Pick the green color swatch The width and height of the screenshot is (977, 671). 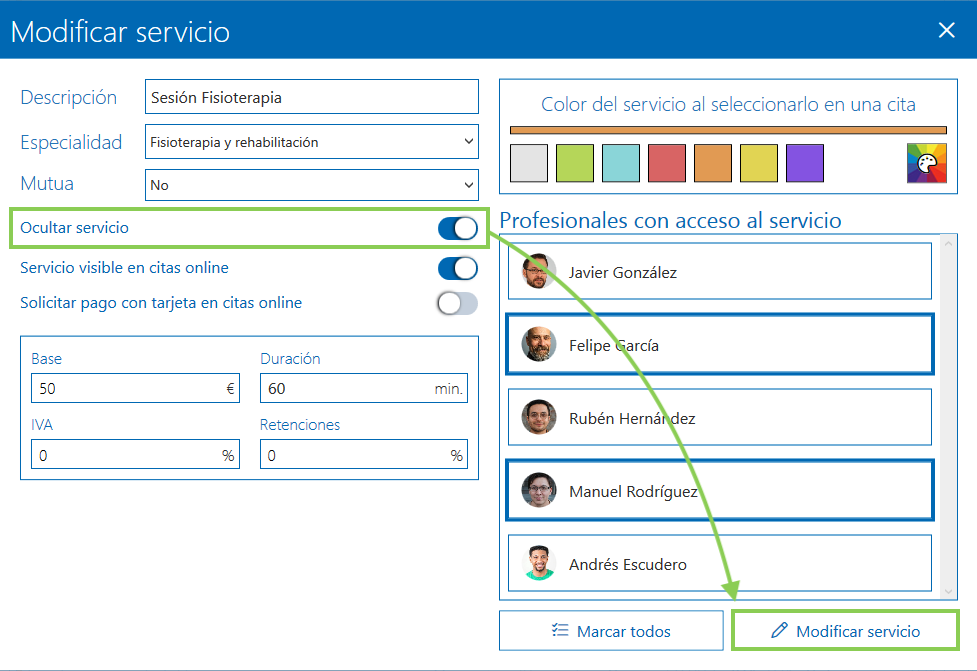pyautogui.click(x=575, y=163)
